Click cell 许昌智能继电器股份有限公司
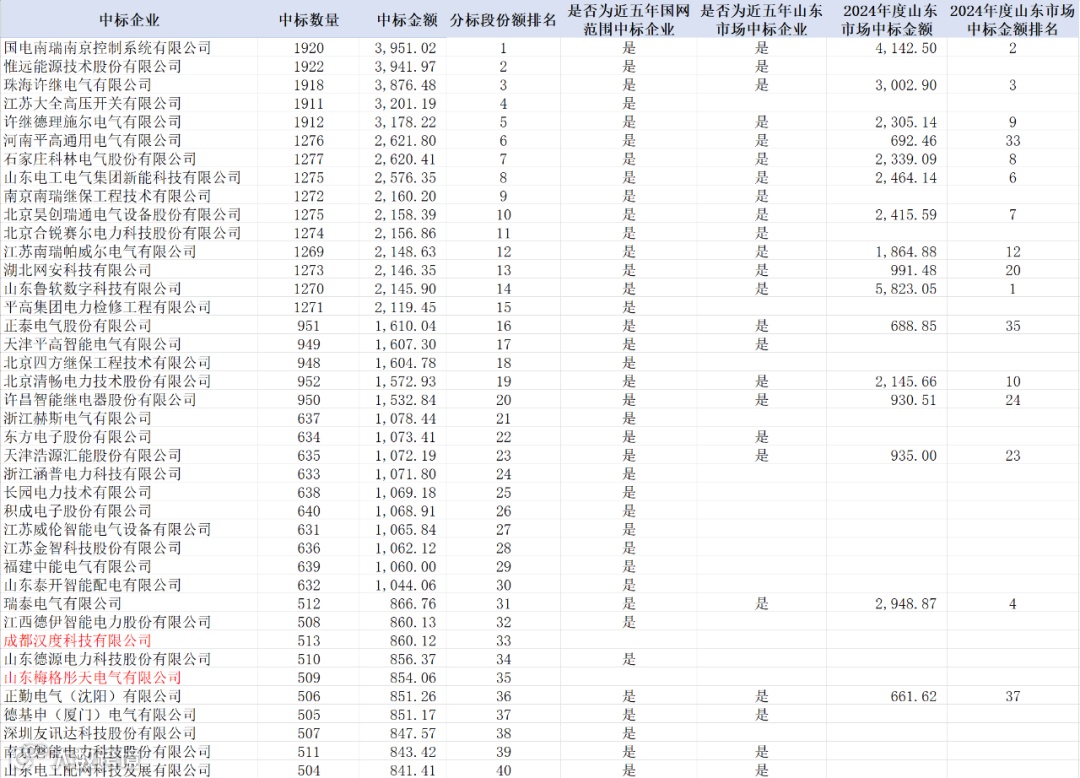The width and height of the screenshot is (1080, 778). click(100, 400)
